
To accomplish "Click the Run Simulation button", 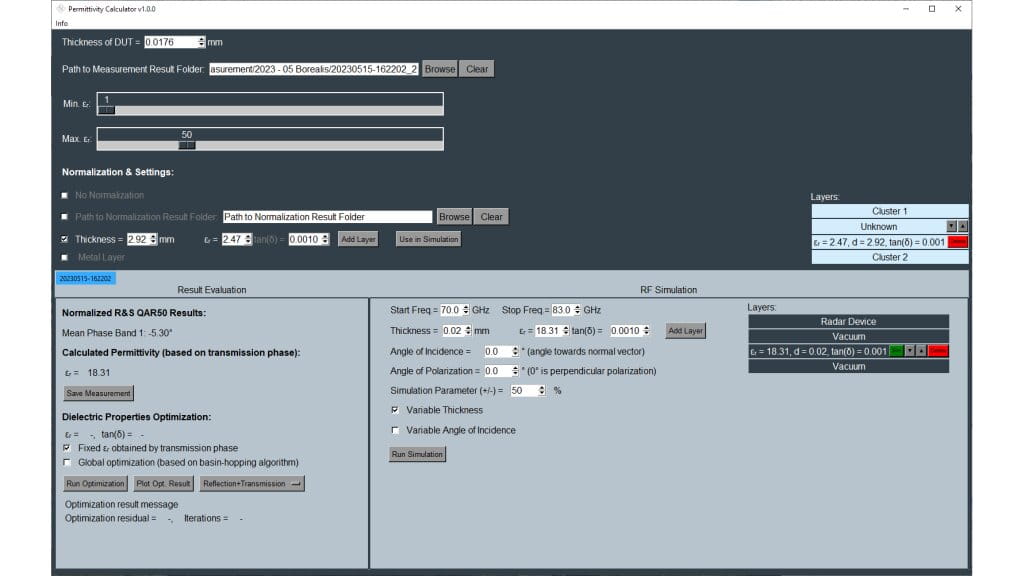I will (x=417, y=454).
